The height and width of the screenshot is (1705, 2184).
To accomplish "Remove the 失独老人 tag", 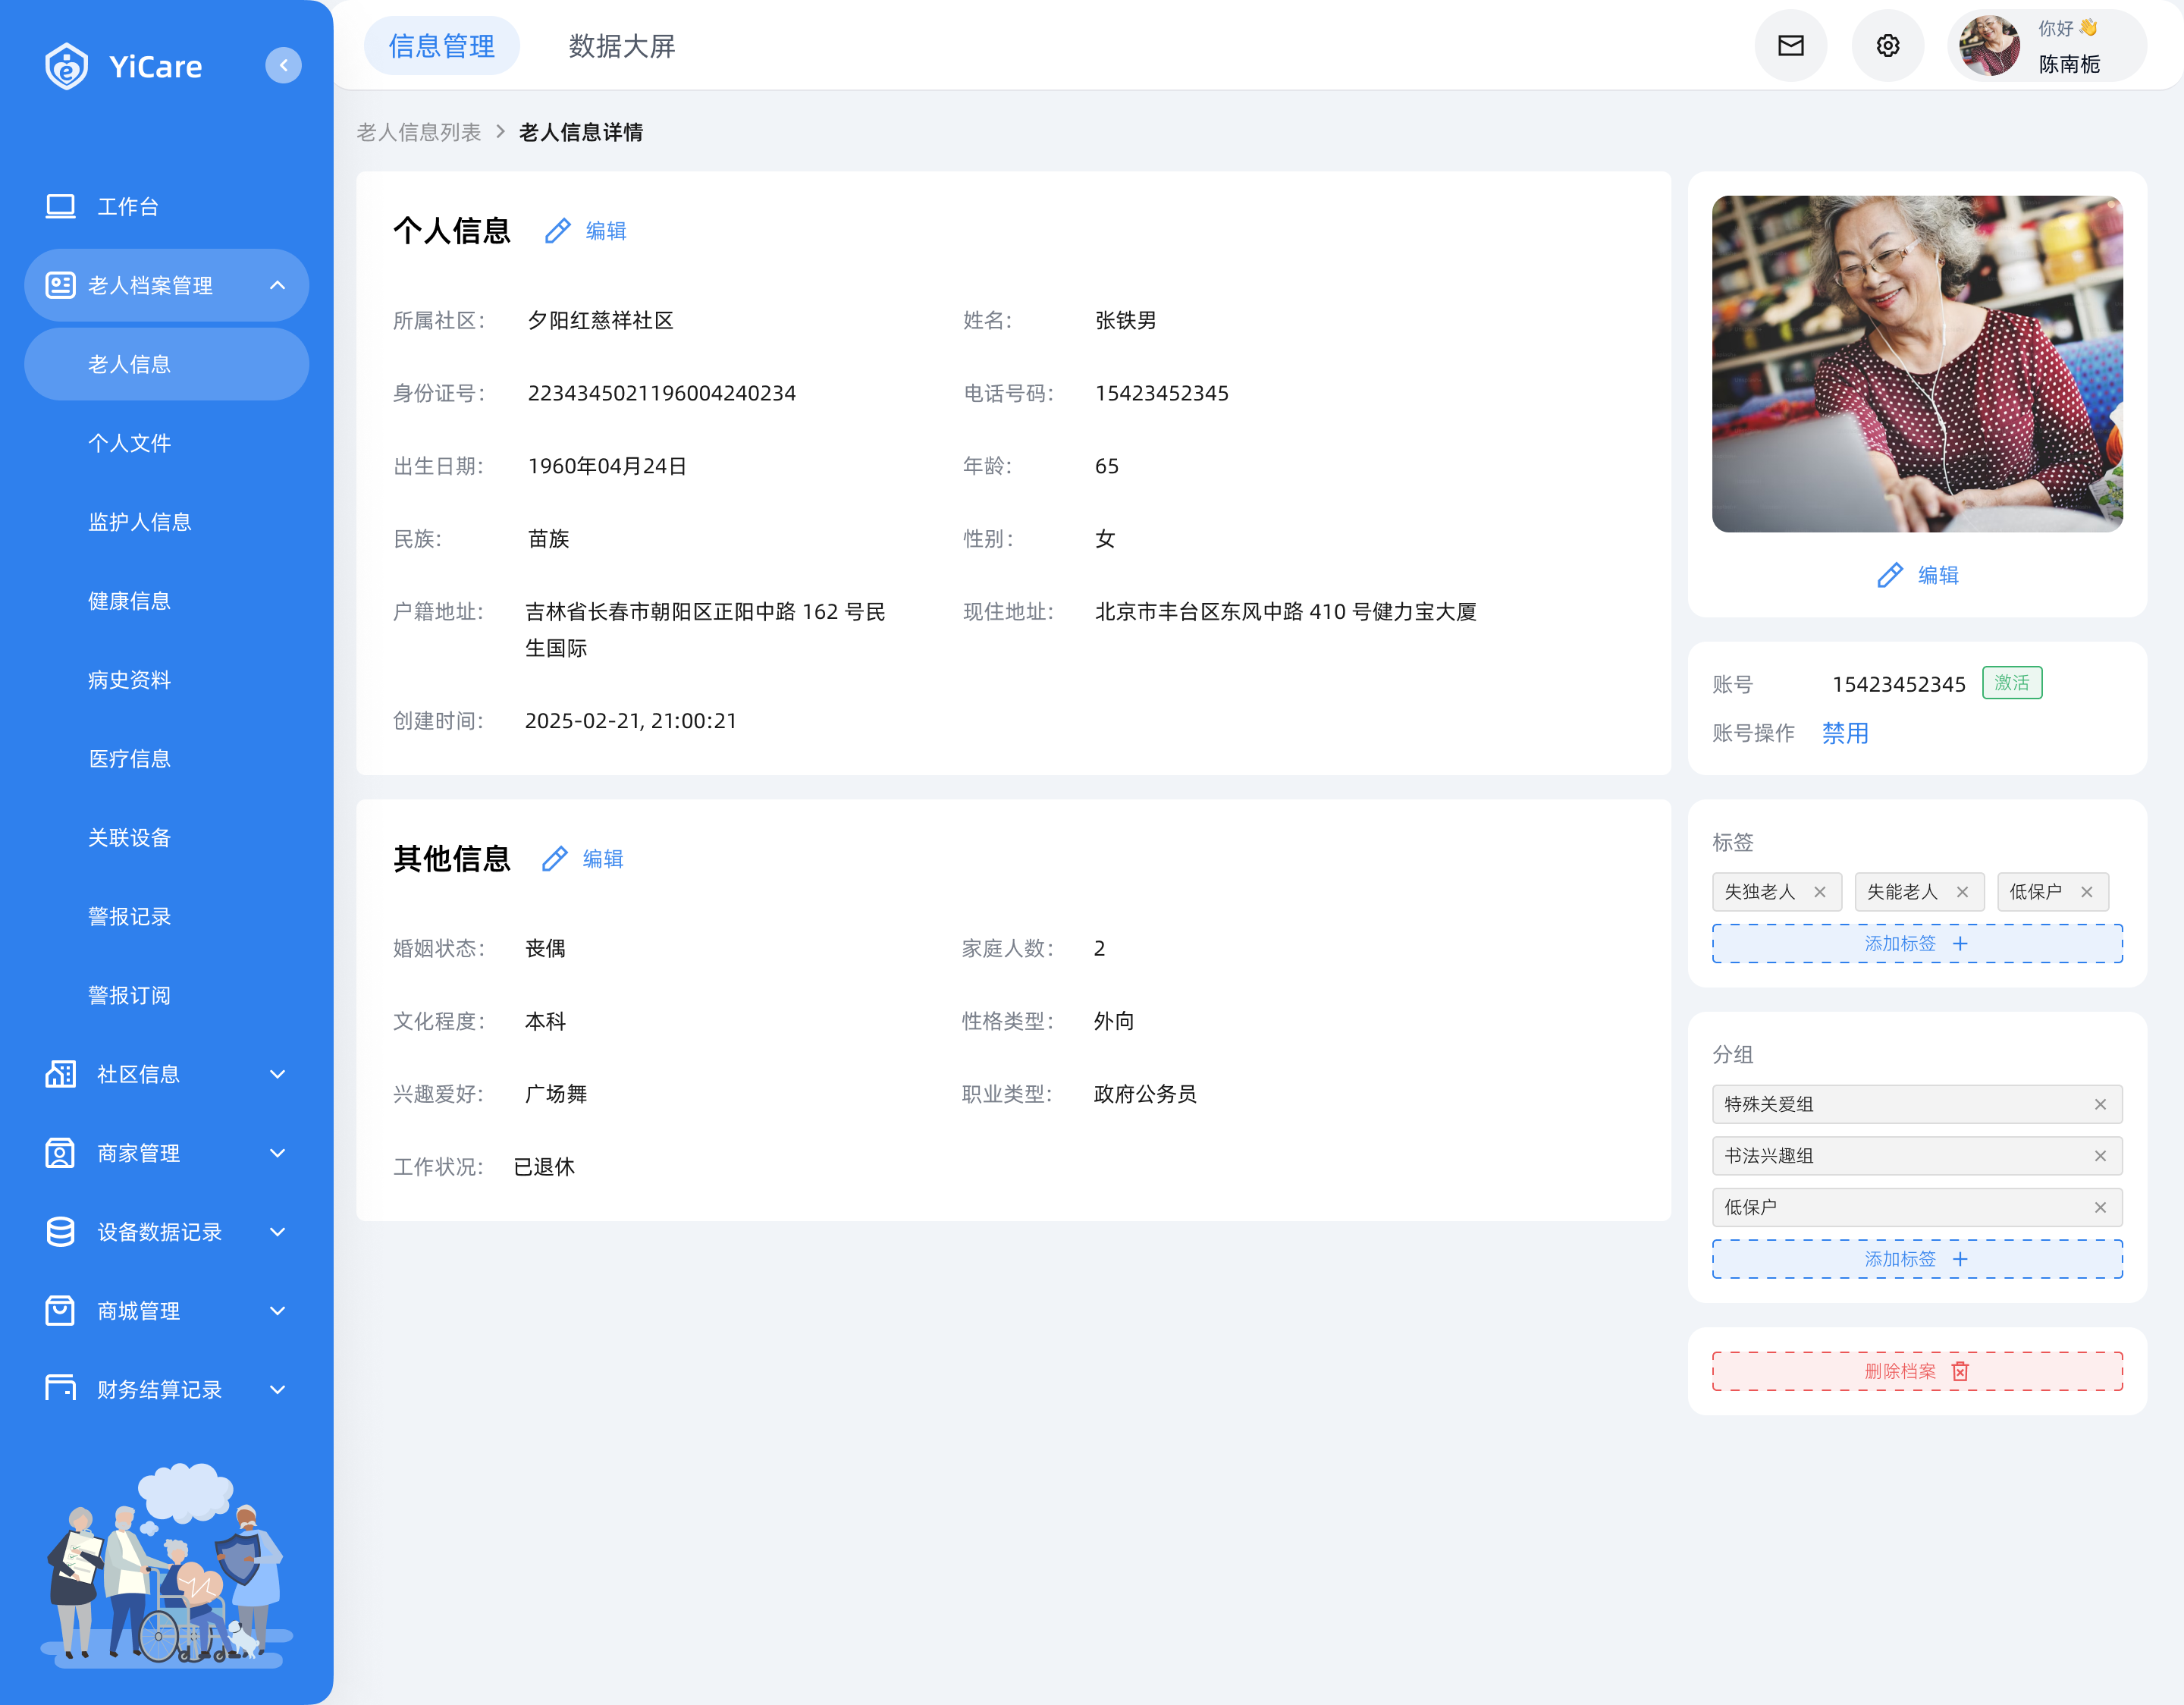I will (1820, 892).
